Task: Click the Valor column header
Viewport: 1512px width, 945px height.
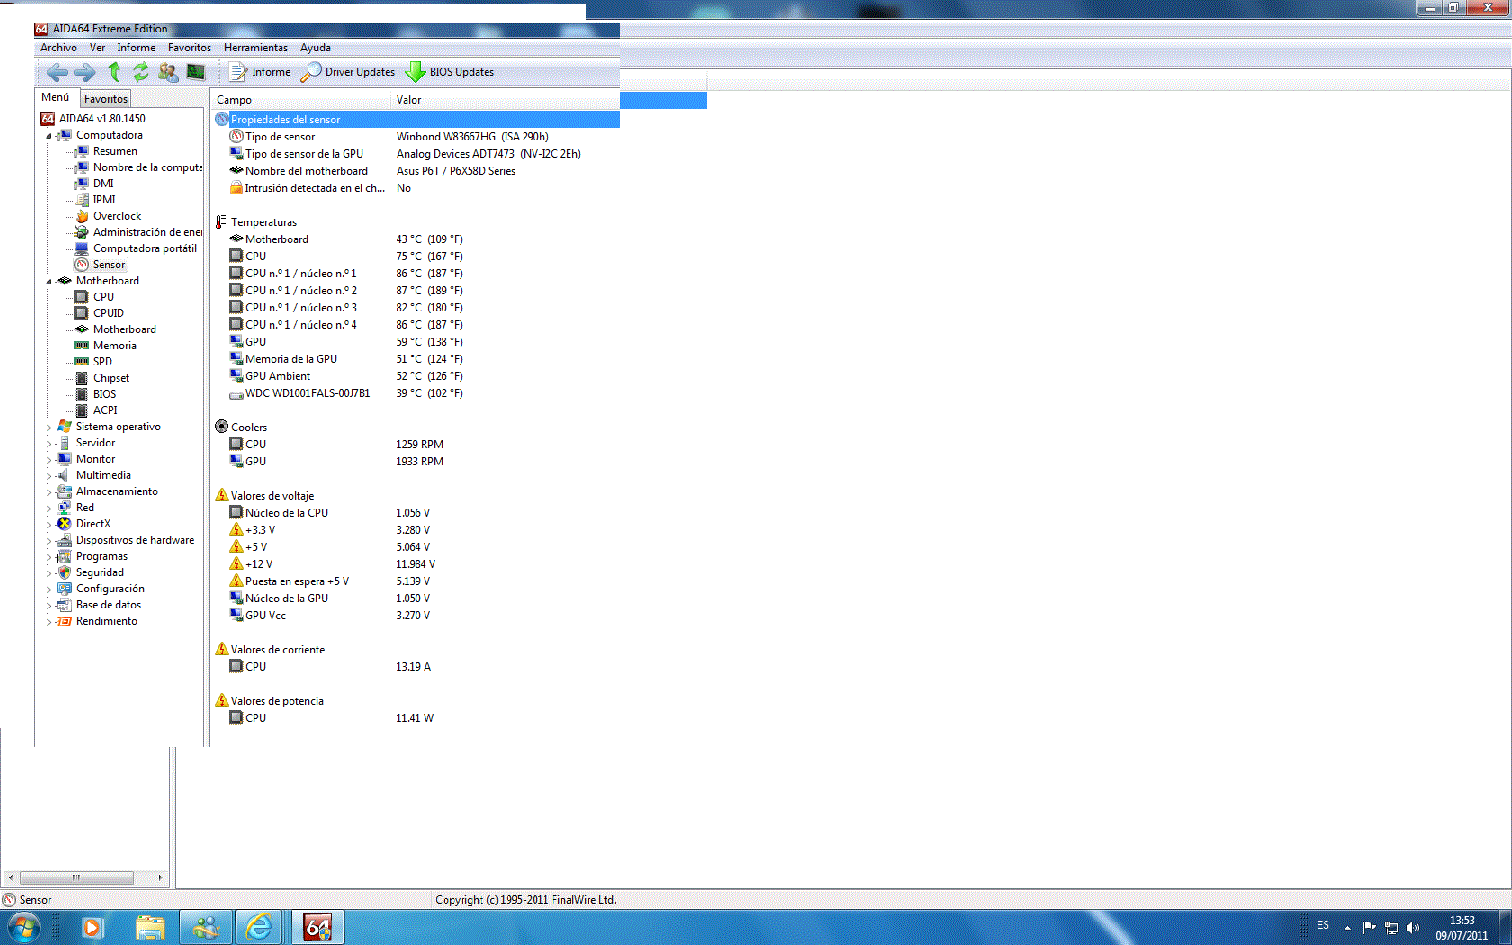Action: [505, 100]
